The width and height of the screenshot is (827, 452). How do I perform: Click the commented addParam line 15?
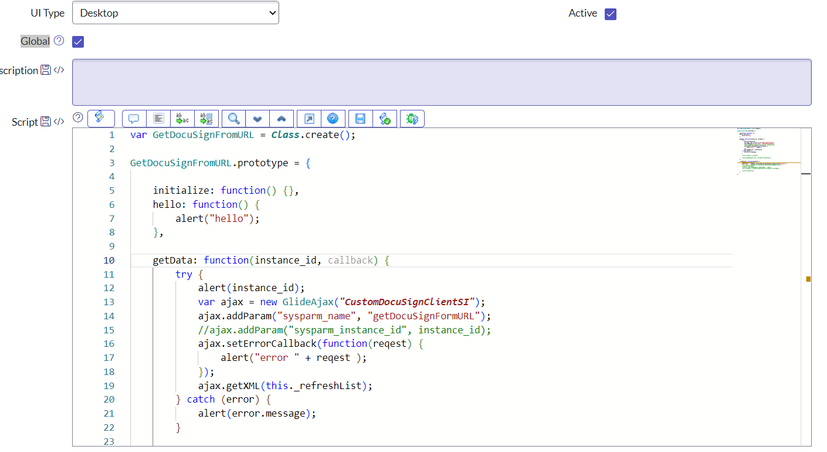click(344, 330)
